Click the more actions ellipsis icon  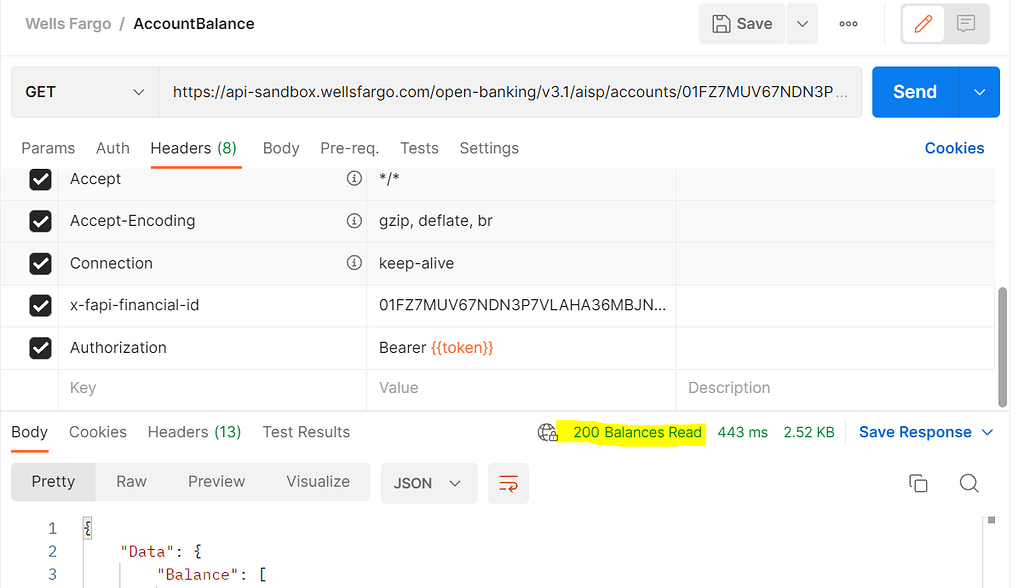click(x=848, y=23)
